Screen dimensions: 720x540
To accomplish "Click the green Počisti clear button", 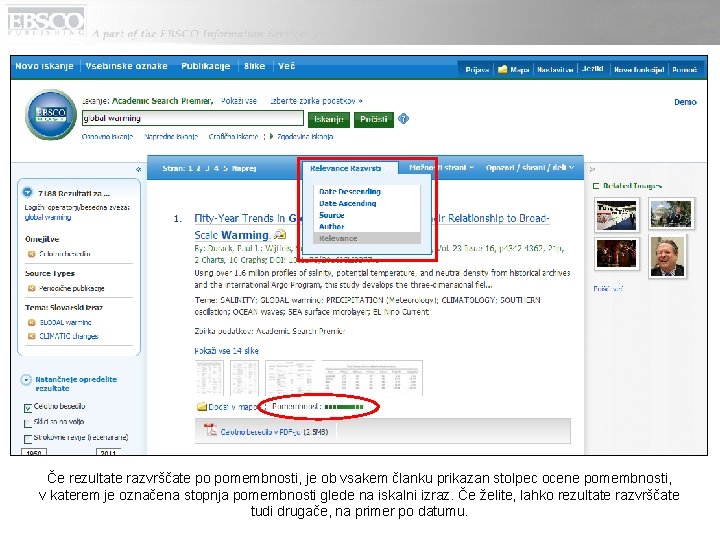I will coord(374,119).
